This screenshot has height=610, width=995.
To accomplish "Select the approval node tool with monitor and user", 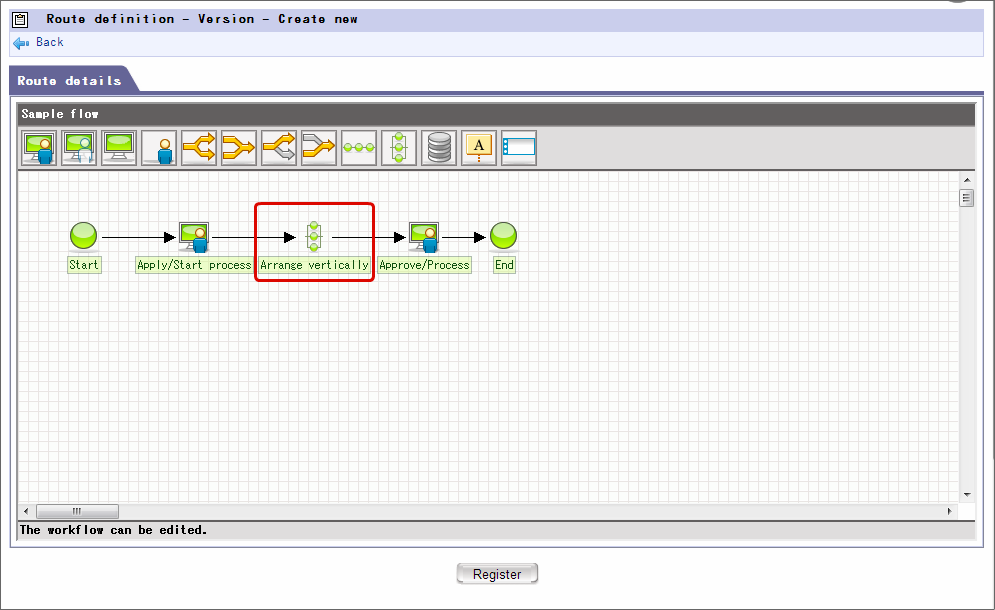I will click(x=39, y=148).
